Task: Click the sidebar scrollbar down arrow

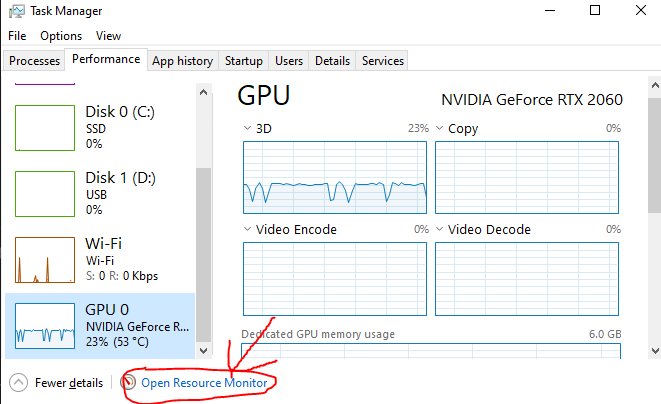Action: tap(204, 351)
